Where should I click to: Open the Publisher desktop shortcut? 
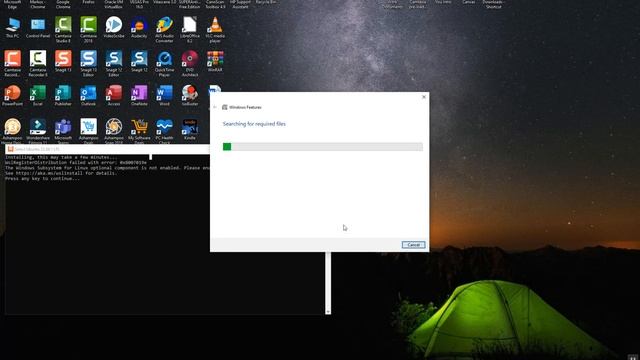[x=63, y=96]
